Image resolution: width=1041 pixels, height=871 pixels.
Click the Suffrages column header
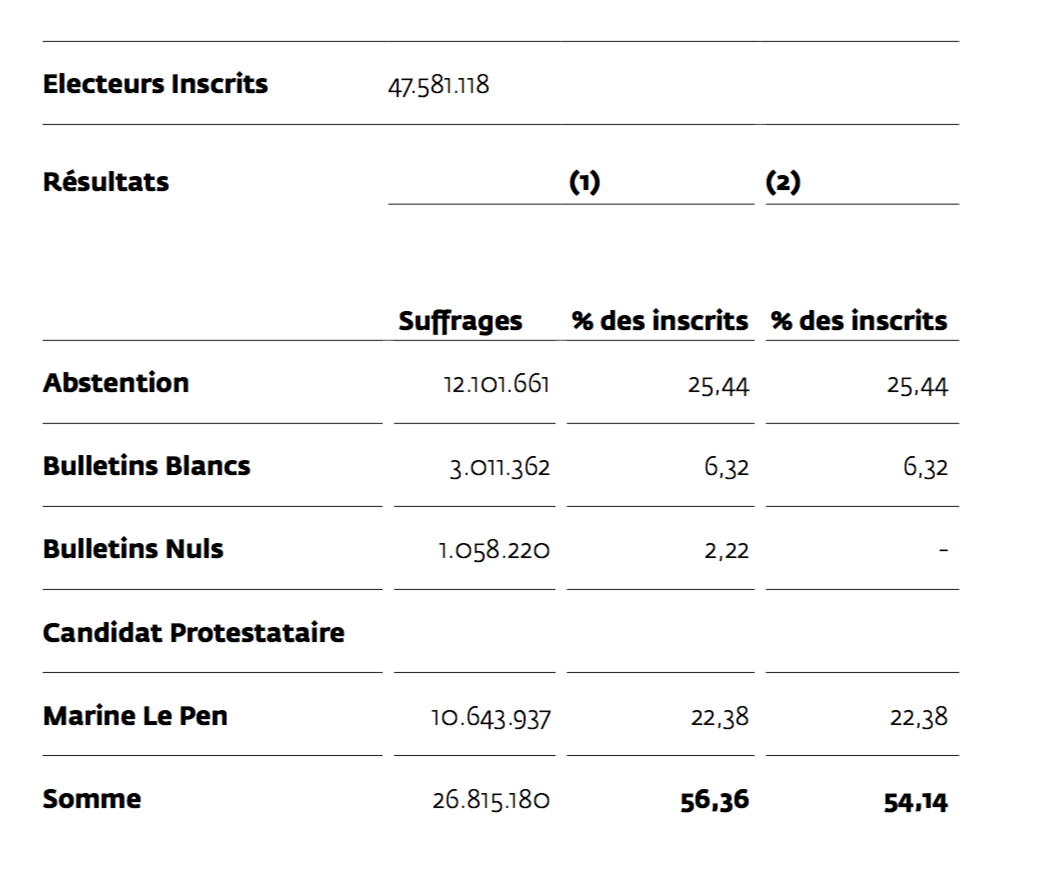pyautogui.click(x=460, y=321)
